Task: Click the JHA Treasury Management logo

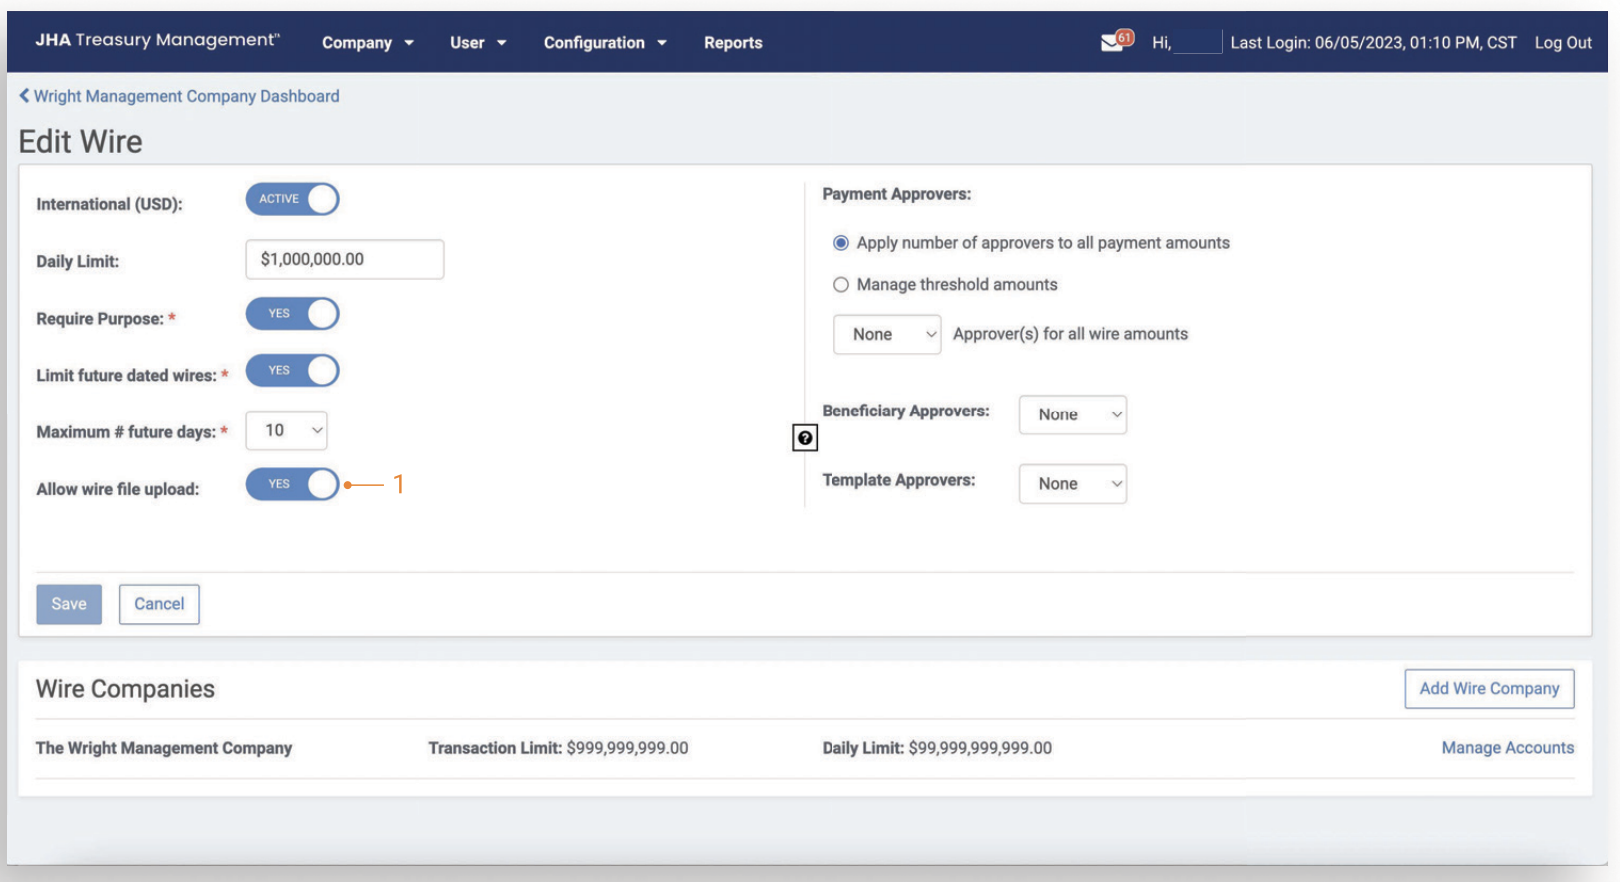Action: coord(157,40)
